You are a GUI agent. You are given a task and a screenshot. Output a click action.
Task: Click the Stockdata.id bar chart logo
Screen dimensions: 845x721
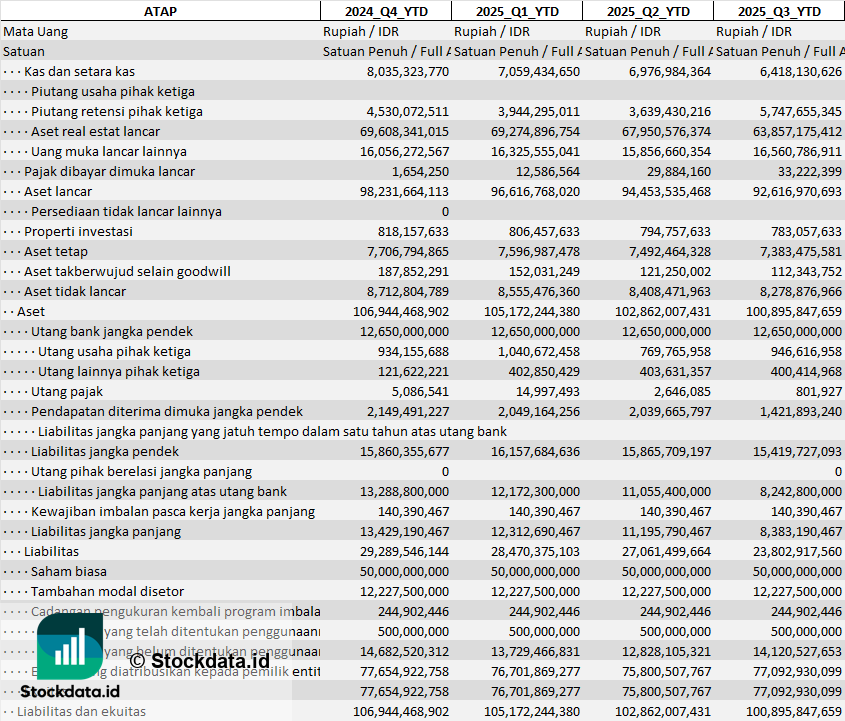pyautogui.click(x=70, y=645)
